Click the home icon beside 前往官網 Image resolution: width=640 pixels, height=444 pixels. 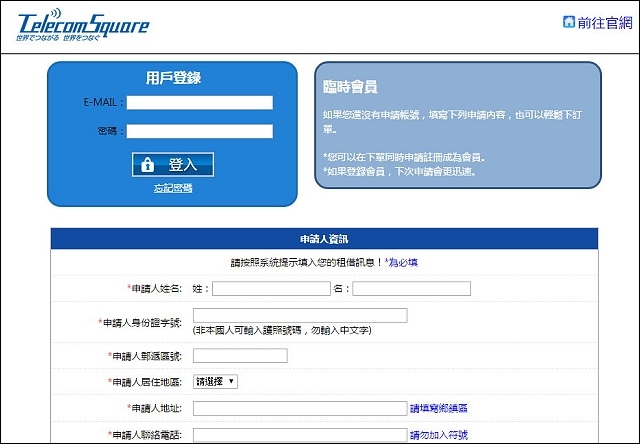click(569, 22)
